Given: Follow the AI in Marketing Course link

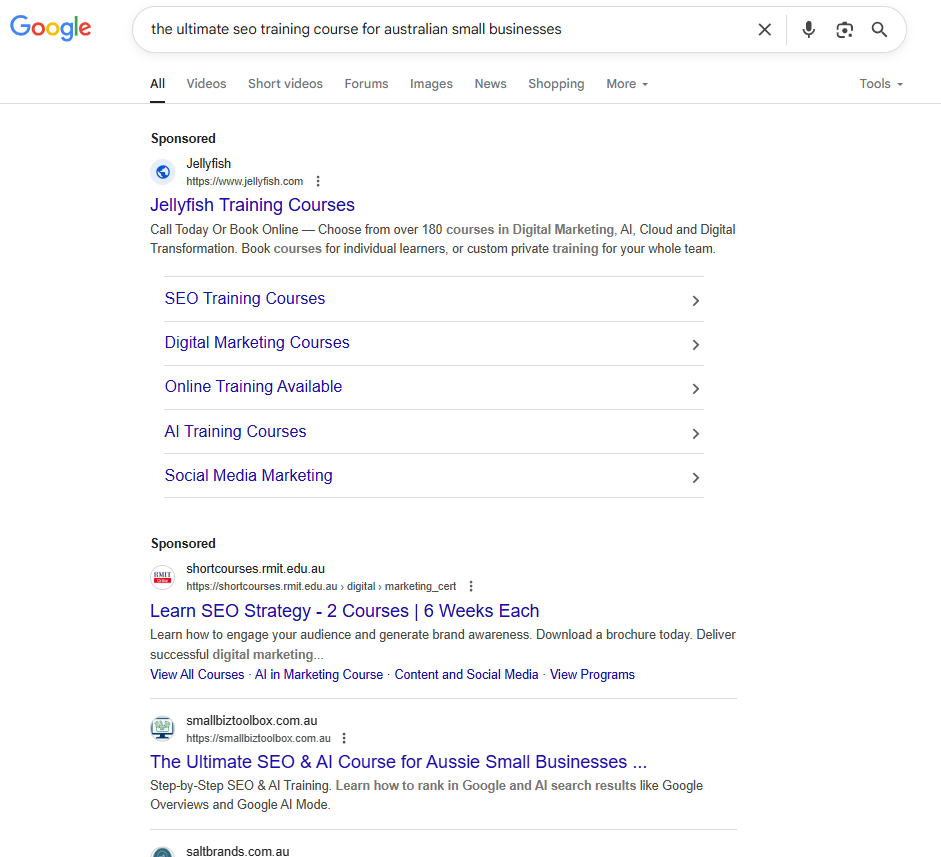Looking at the screenshot, I should 319,675.
